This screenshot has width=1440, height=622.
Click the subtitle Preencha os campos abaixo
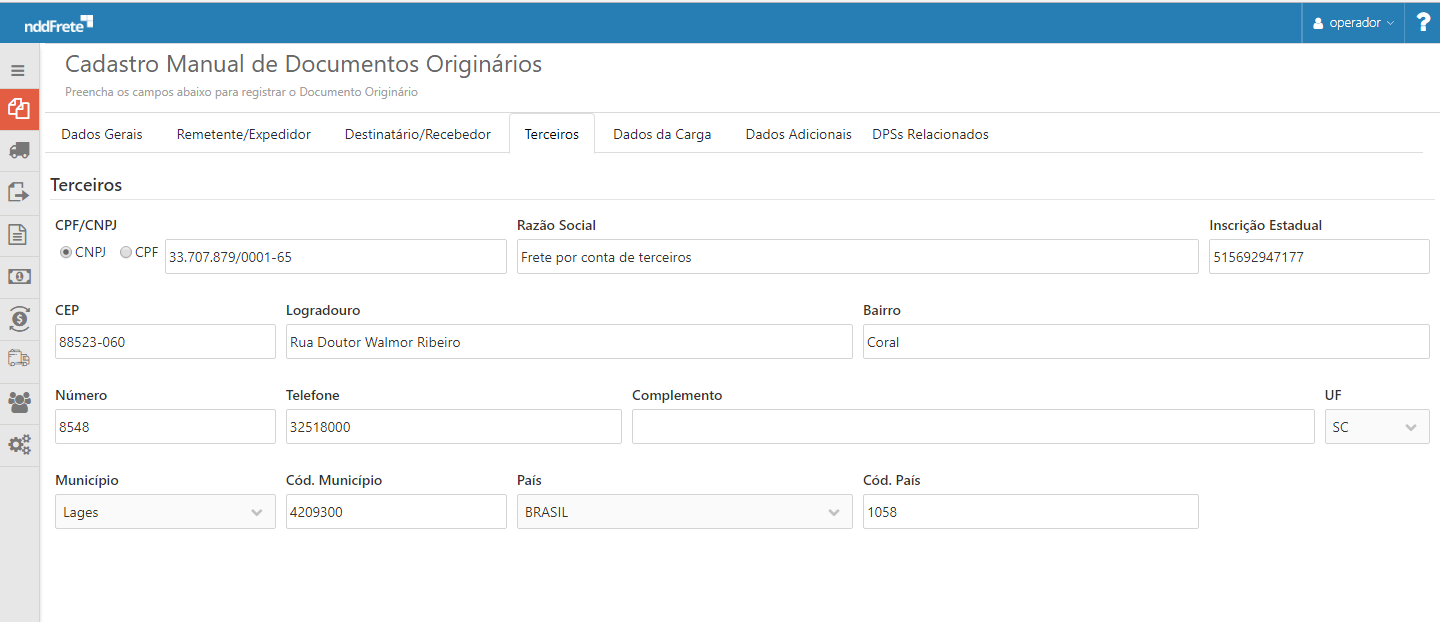pyautogui.click(x=241, y=92)
